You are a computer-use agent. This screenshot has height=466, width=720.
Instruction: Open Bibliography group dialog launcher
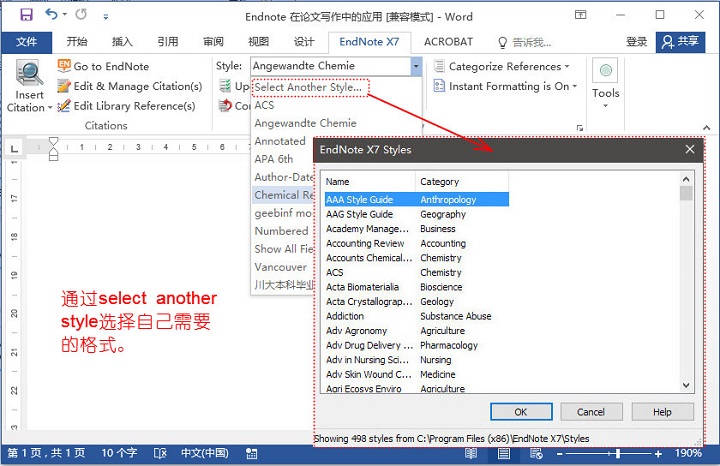pyautogui.click(x=580, y=128)
